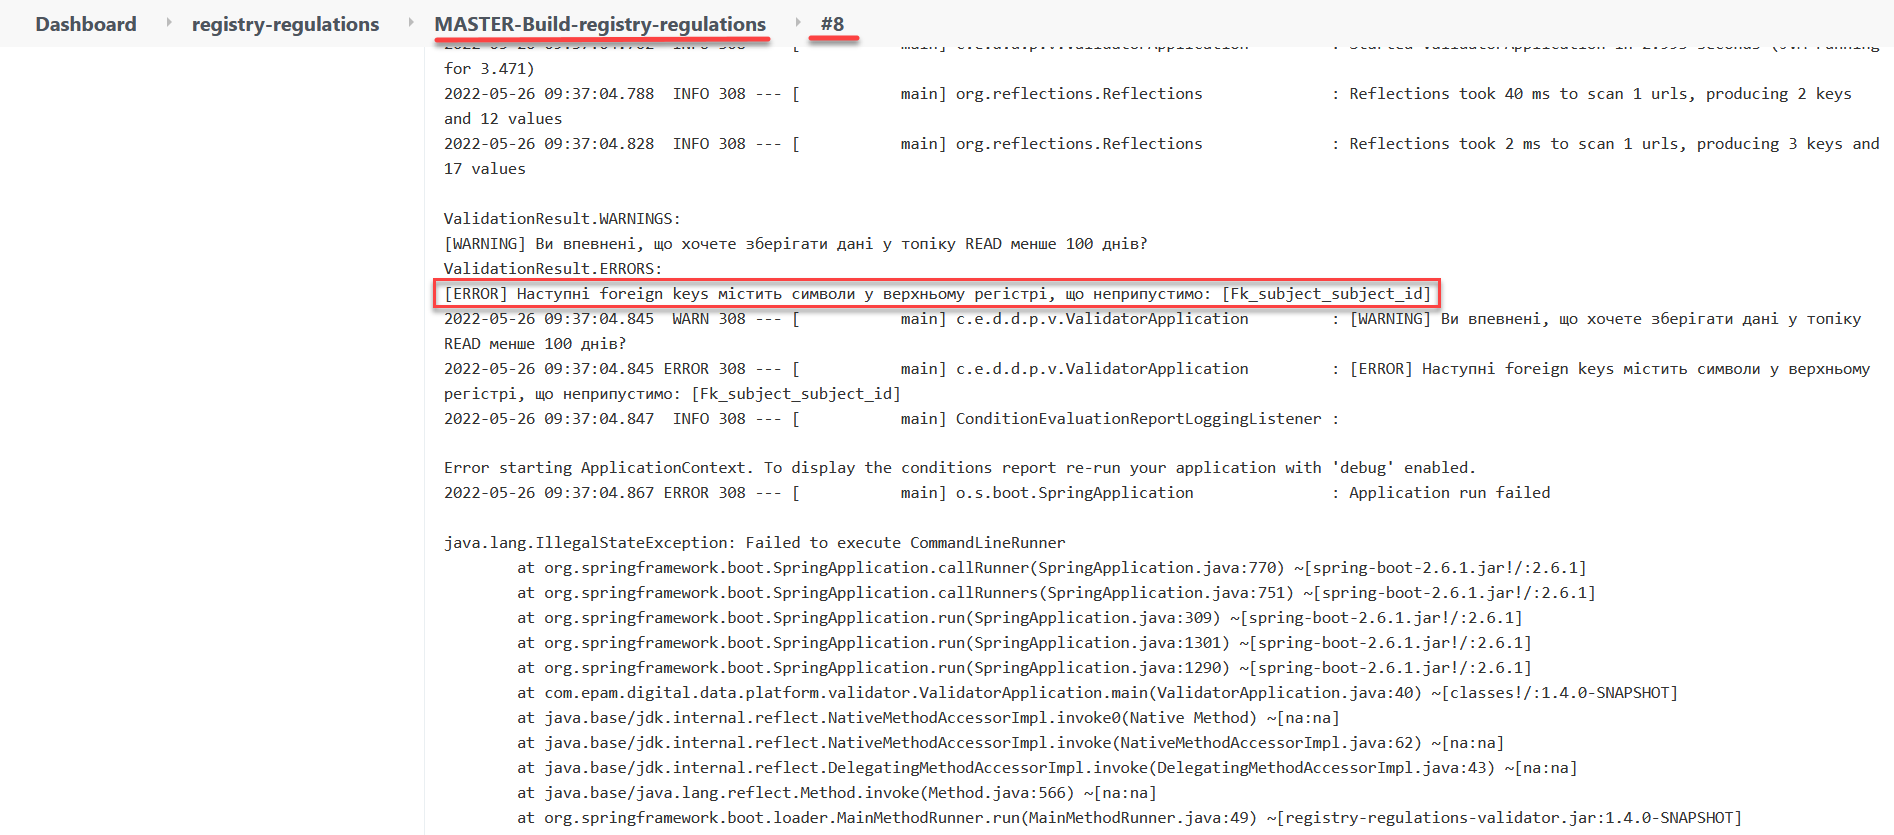The image size is (1894, 835).
Task: Expand chevron after MASTER-Build-registry-regulations breadcrumb
Action: pos(797,22)
